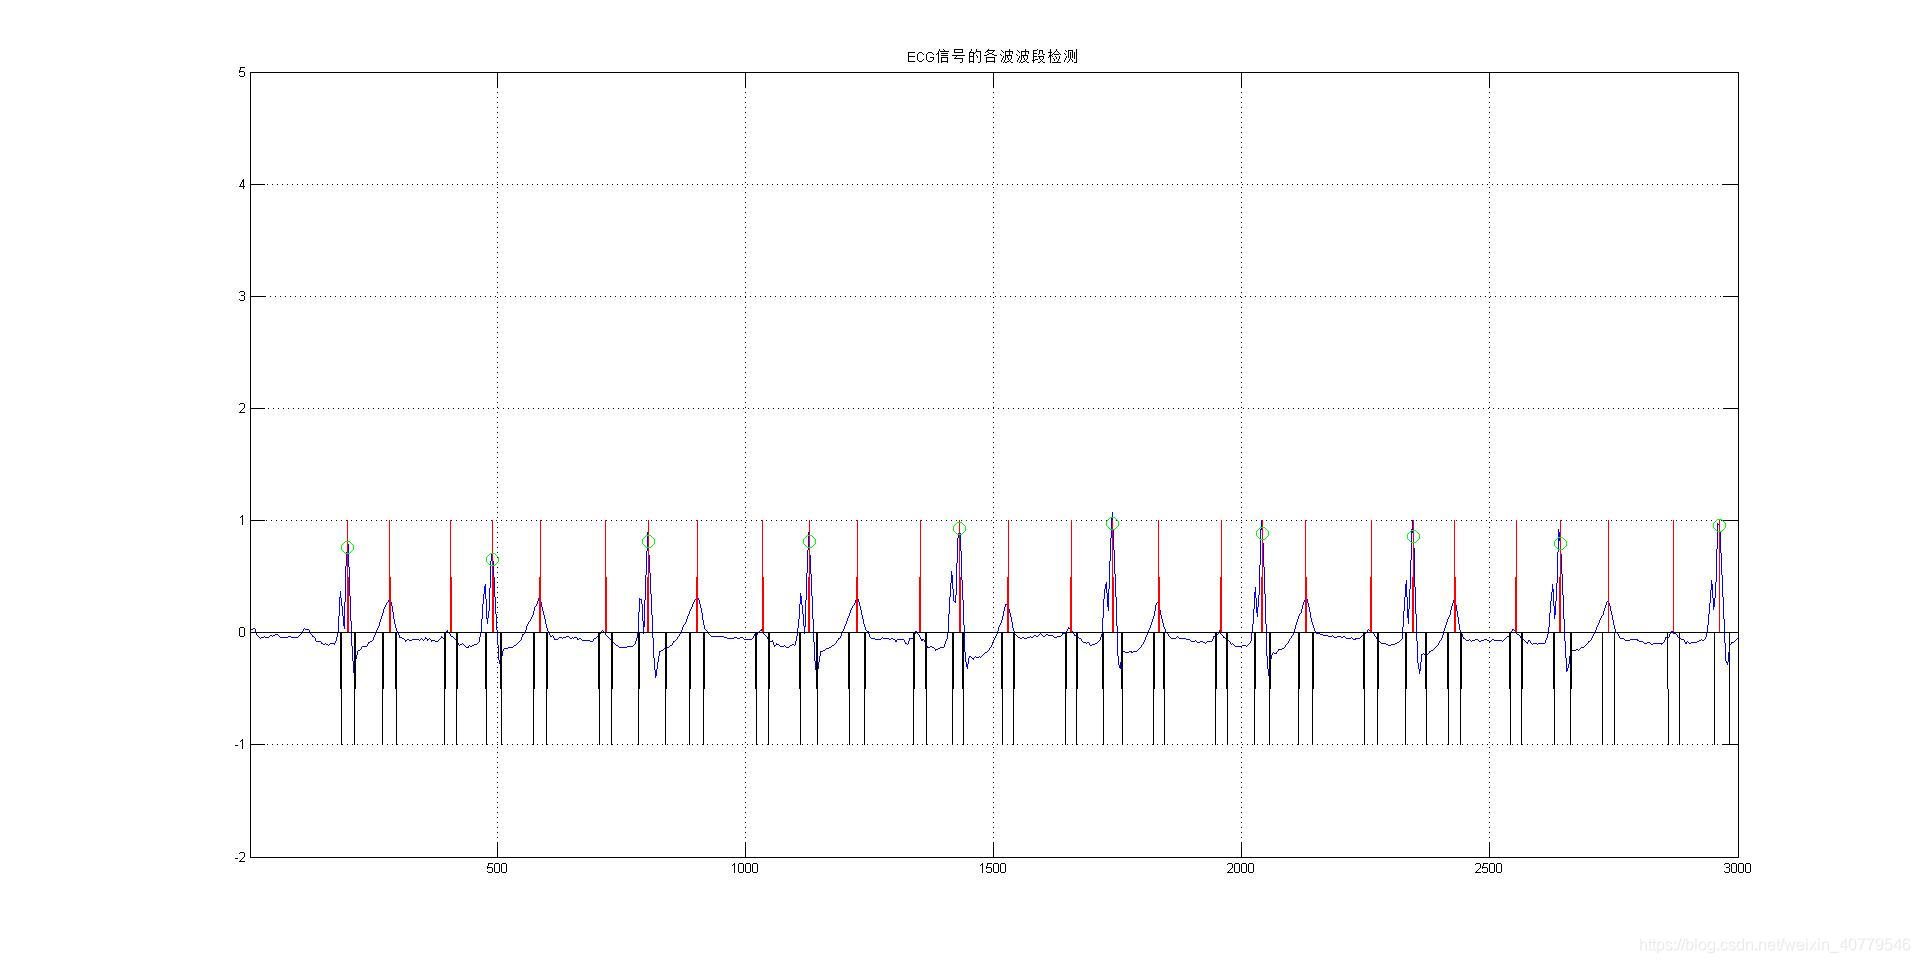Click the plot title "ECG信号的各波波段检测"
This screenshot has width=1920, height=963.
click(992, 57)
